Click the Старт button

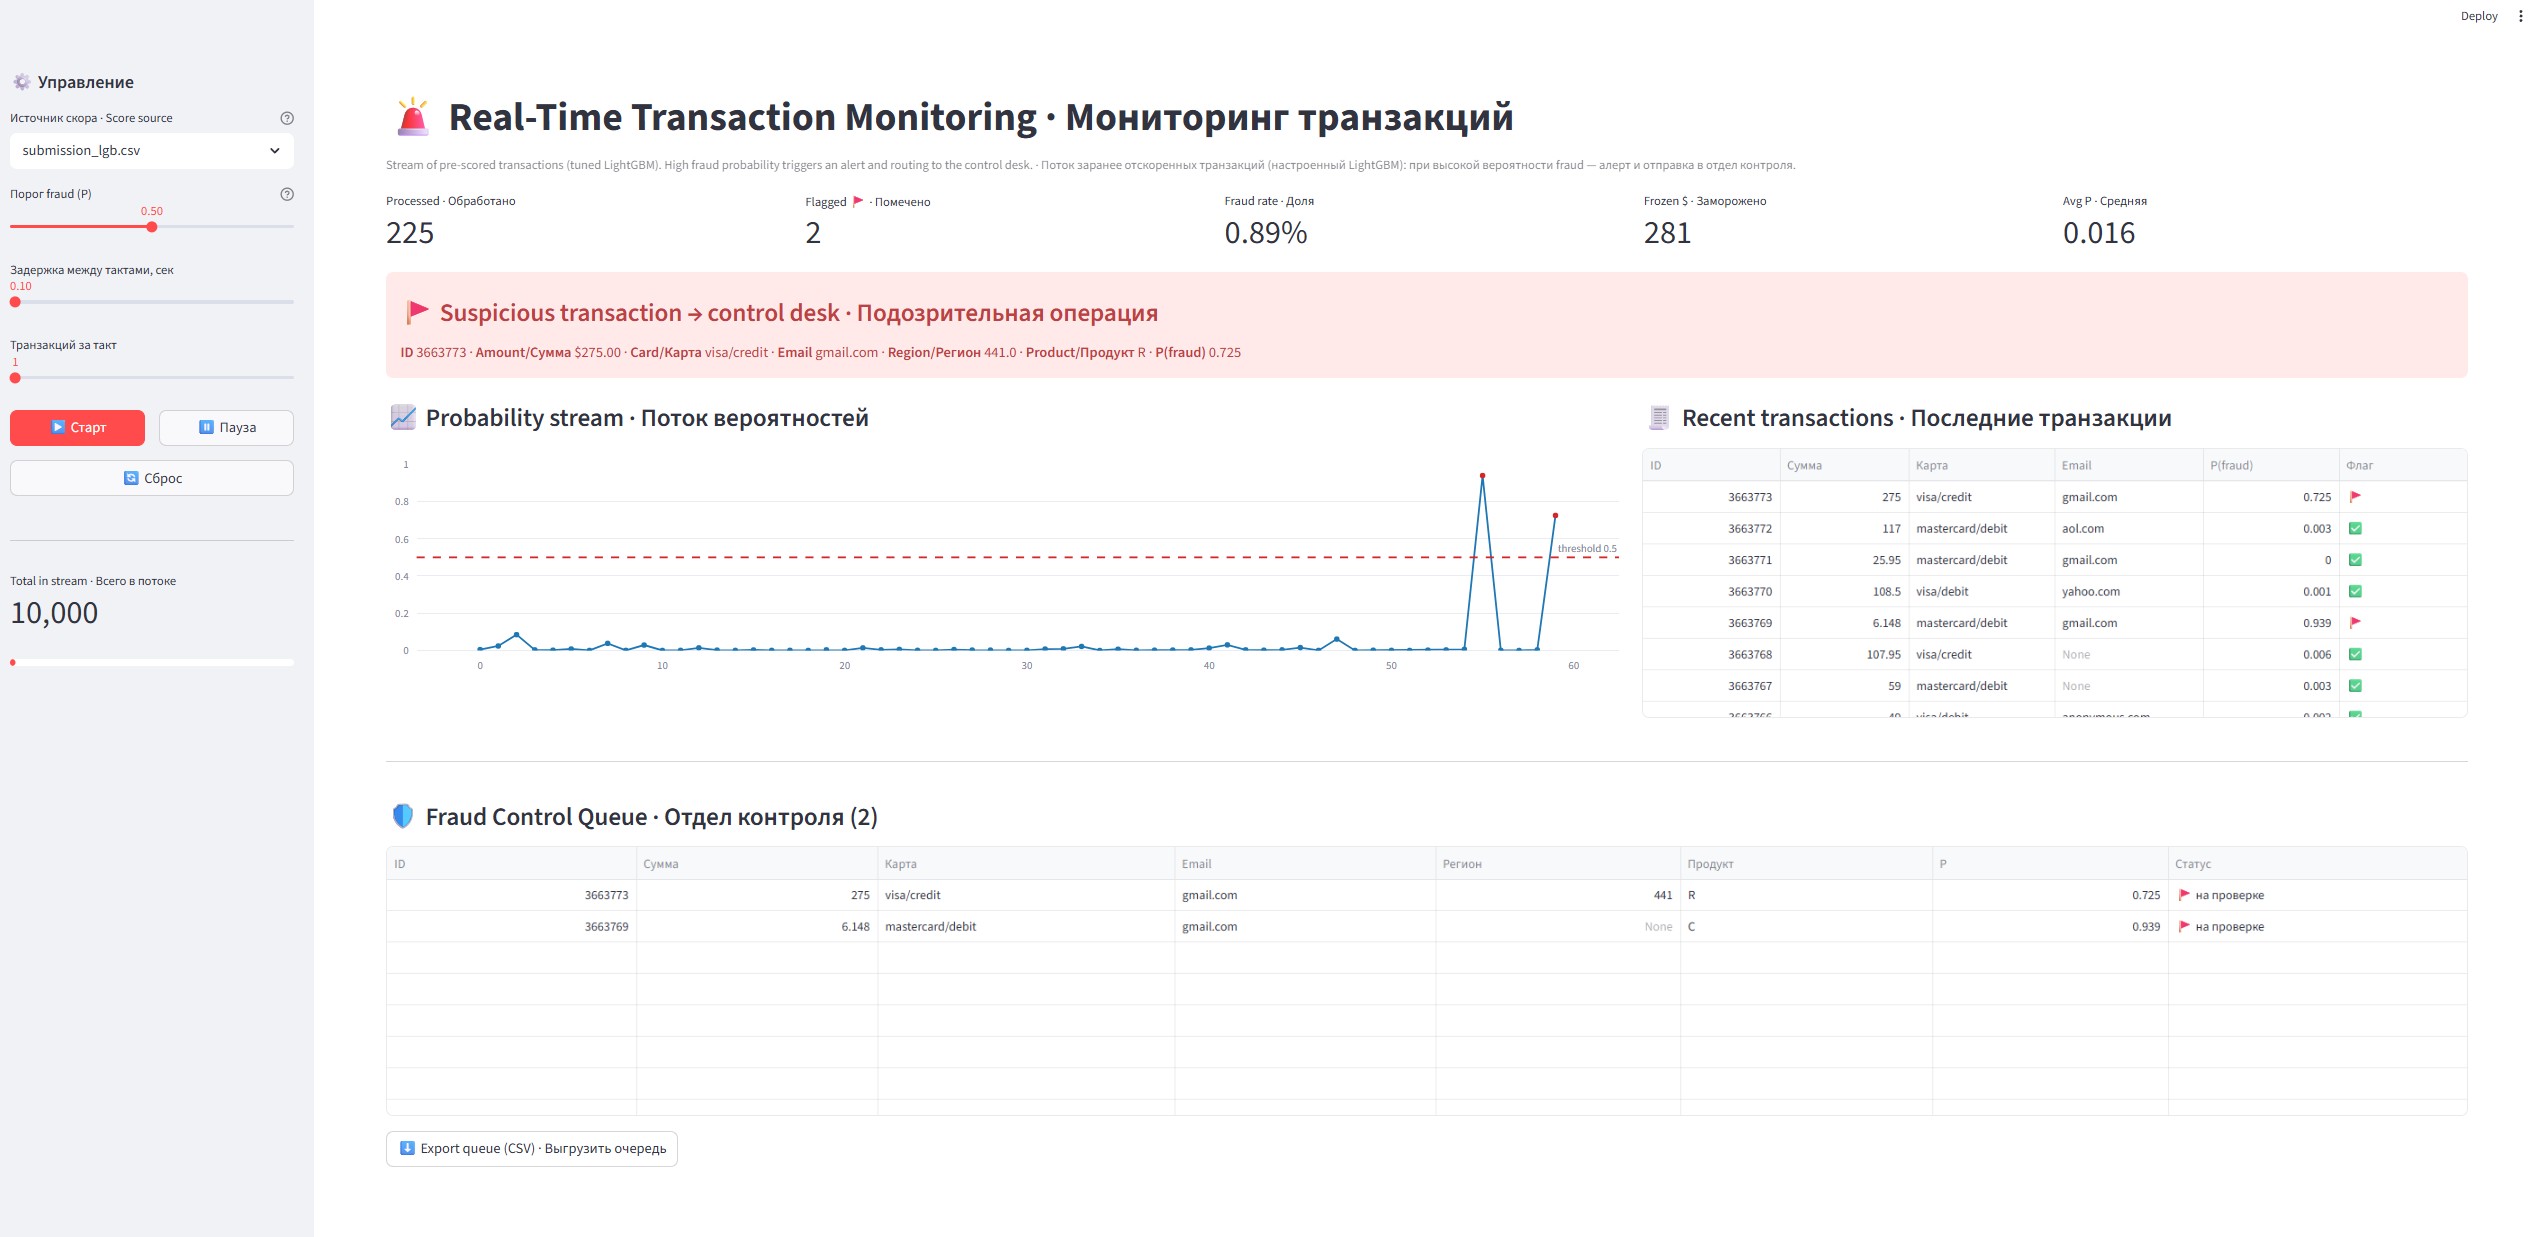tap(78, 428)
